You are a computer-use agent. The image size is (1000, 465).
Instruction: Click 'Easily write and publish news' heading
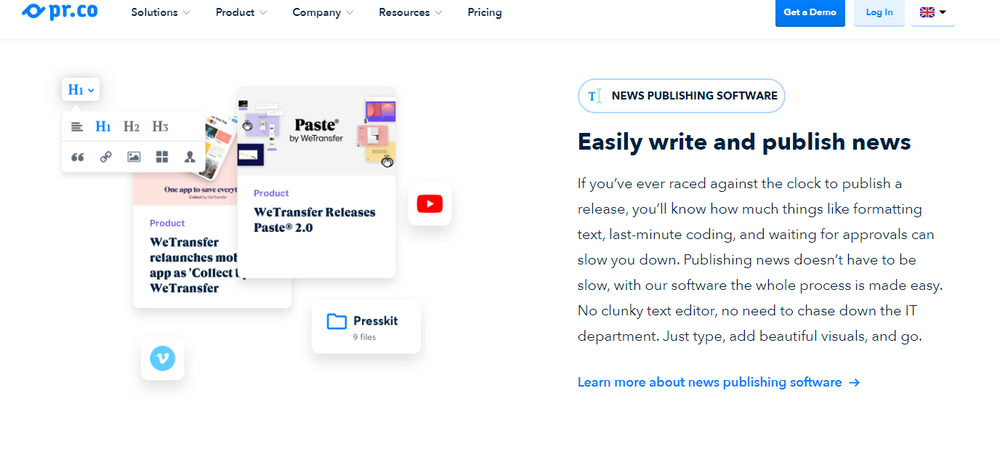(744, 142)
